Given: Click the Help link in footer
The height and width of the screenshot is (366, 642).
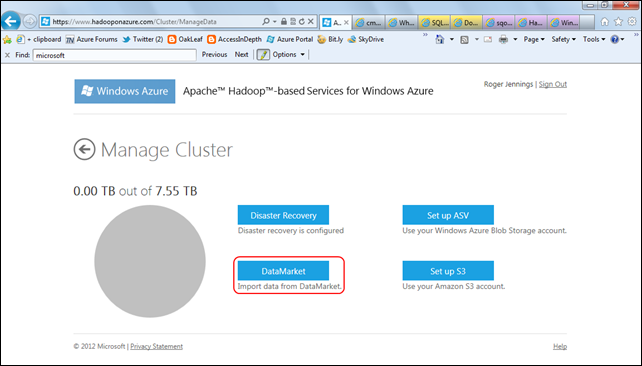Looking at the screenshot, I should pos(560,346).
